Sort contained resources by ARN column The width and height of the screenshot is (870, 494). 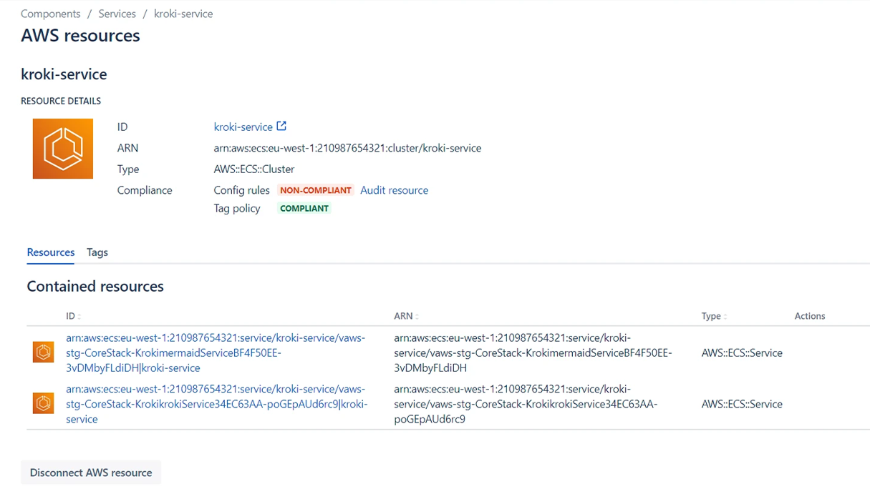pyautogui.click(x=406, y=316)
